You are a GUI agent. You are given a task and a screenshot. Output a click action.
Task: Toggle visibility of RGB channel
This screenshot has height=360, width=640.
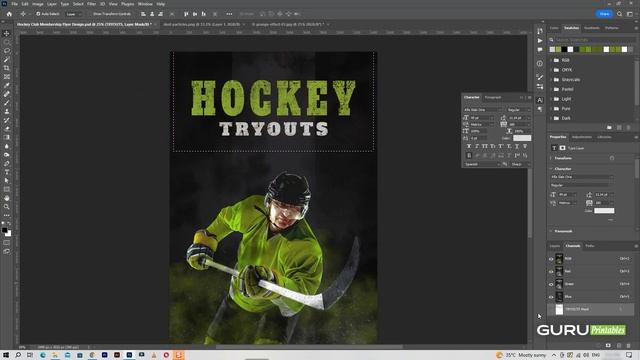pyautogui.click(x=551, y=259)
